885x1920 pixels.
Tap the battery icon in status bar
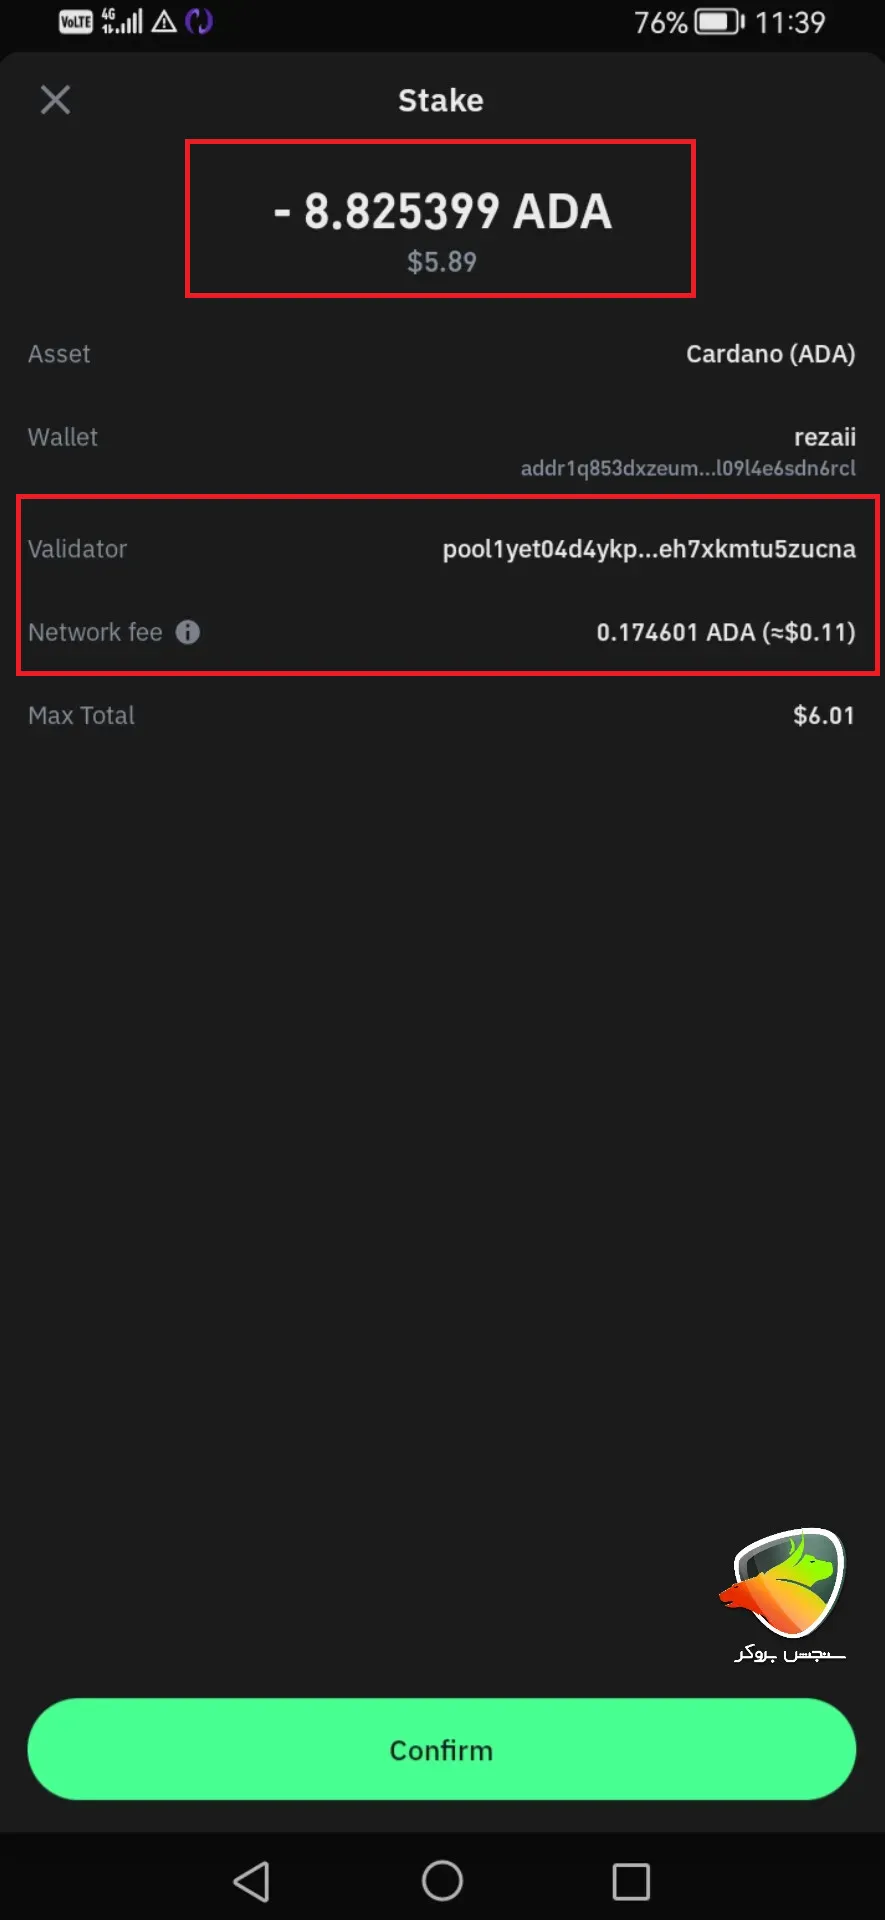coord(719,22)
